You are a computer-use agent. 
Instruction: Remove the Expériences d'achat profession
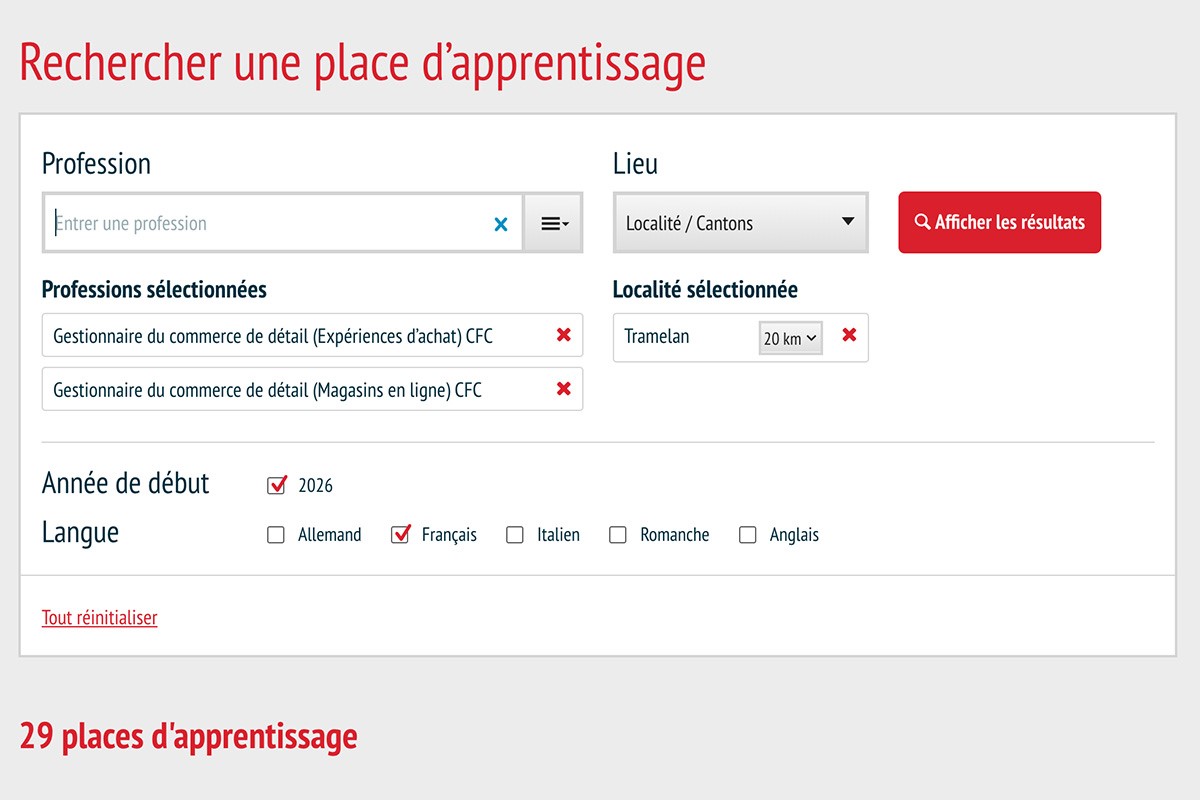(563, 335)
